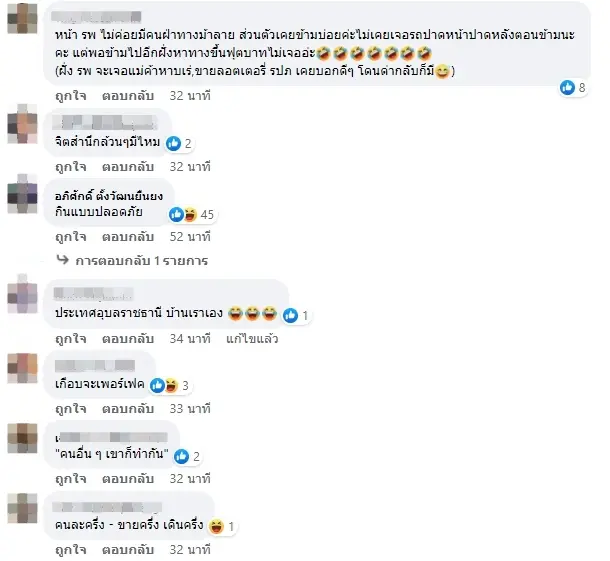This screenshot has height=561, width=610.
Task: Click the 34 นาที timestamp
Action: 190,339
